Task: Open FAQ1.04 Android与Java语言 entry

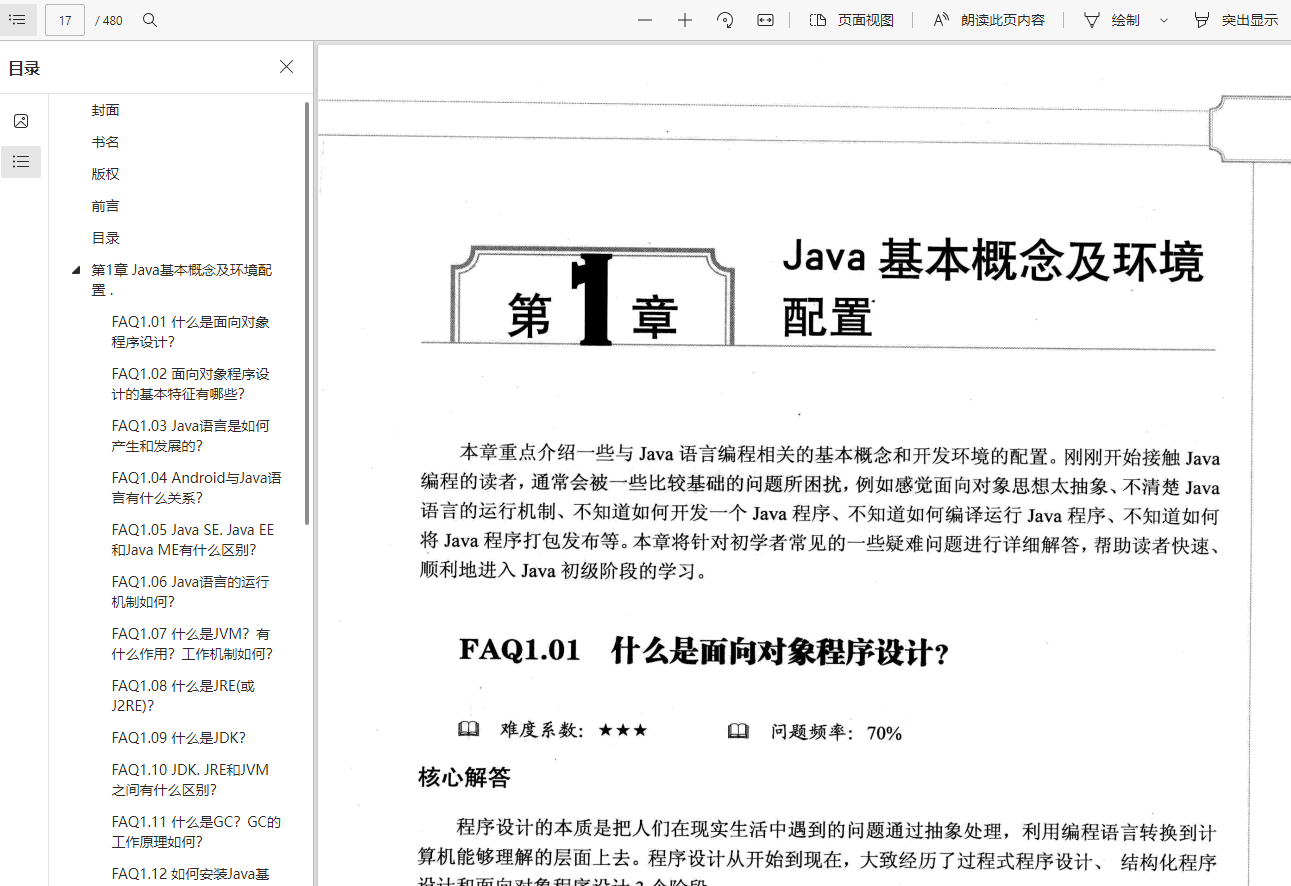Action: coord(196,488)
